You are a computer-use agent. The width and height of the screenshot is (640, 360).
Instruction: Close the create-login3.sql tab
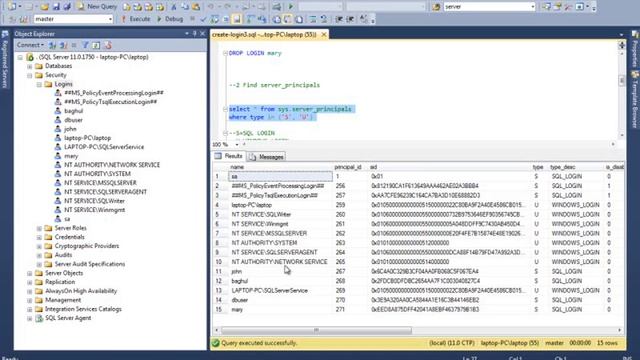pos(324,35)
